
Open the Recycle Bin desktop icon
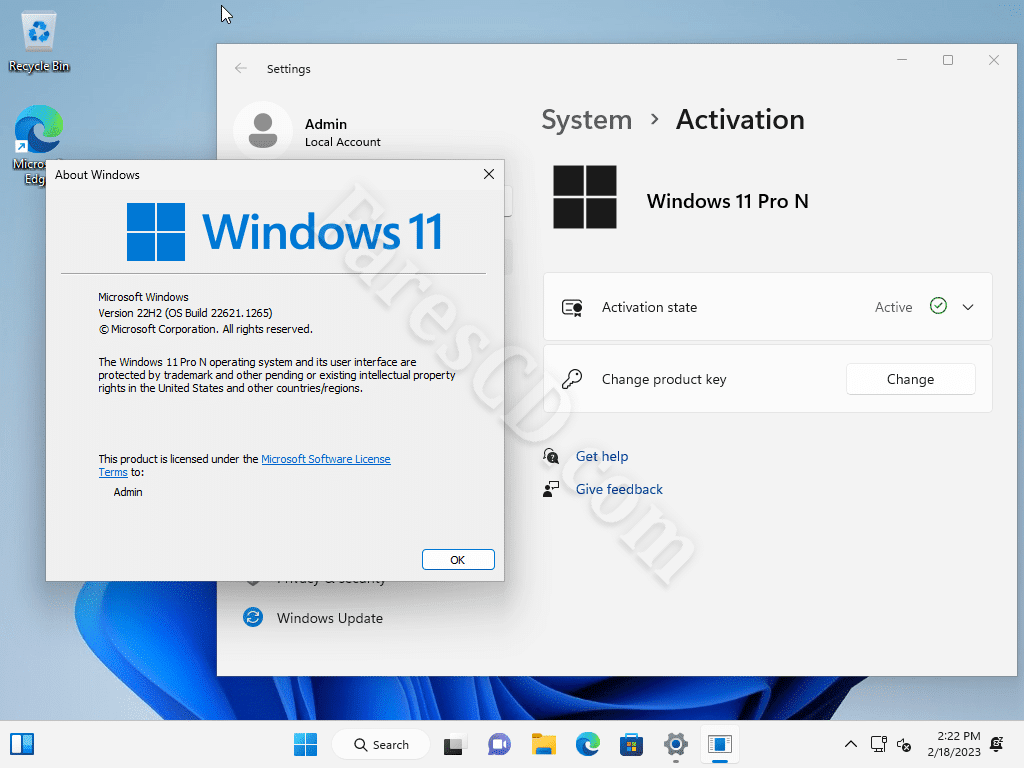point(39,42)
